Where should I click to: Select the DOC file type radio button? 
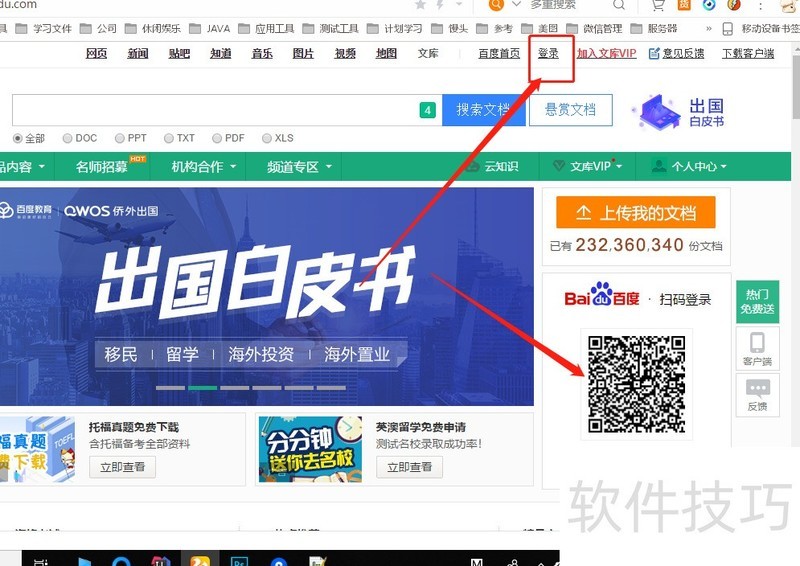point(67,138)
